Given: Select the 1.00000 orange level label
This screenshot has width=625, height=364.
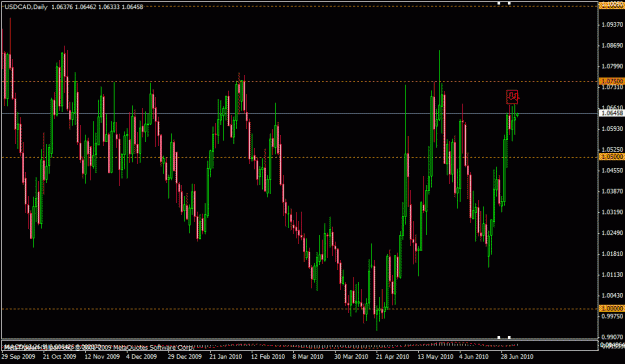Looking at the screenshot, I should coord(612,309).
